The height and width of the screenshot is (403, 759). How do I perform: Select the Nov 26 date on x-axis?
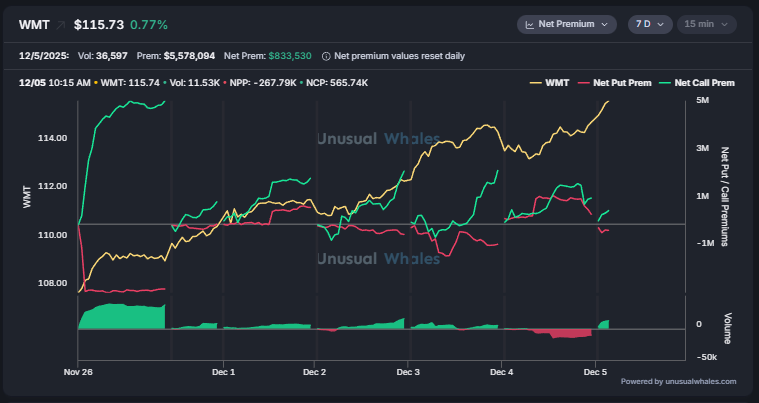pyautogui.click(x=78, y=372)
